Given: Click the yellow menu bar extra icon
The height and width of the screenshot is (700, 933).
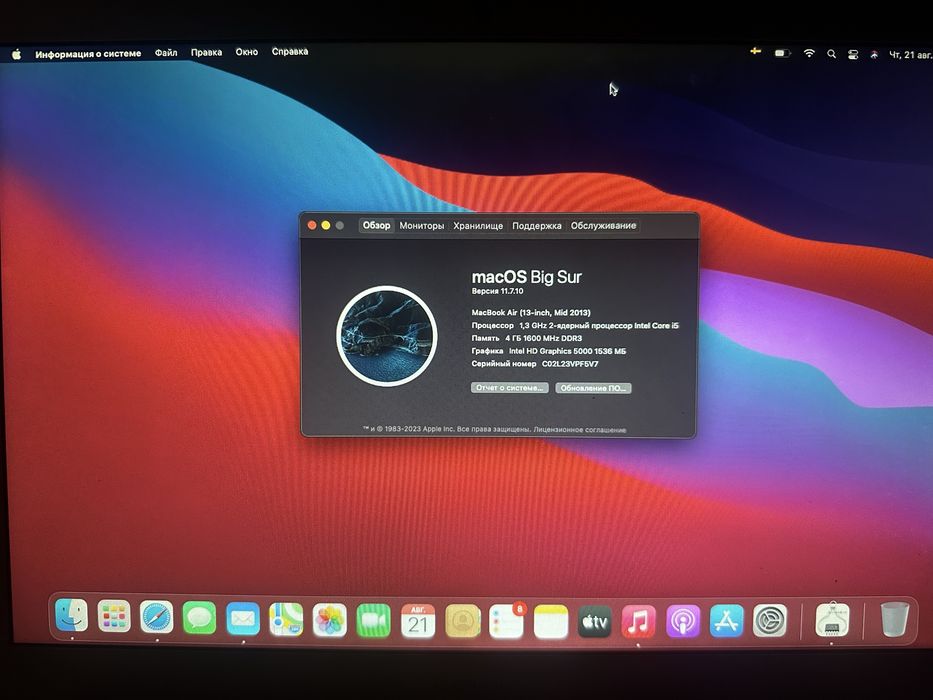Looking at the screenshot, I should point(755,51).
